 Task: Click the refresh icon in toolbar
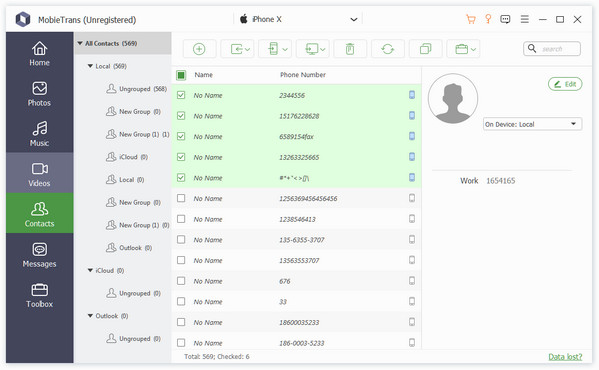[387, 49]
